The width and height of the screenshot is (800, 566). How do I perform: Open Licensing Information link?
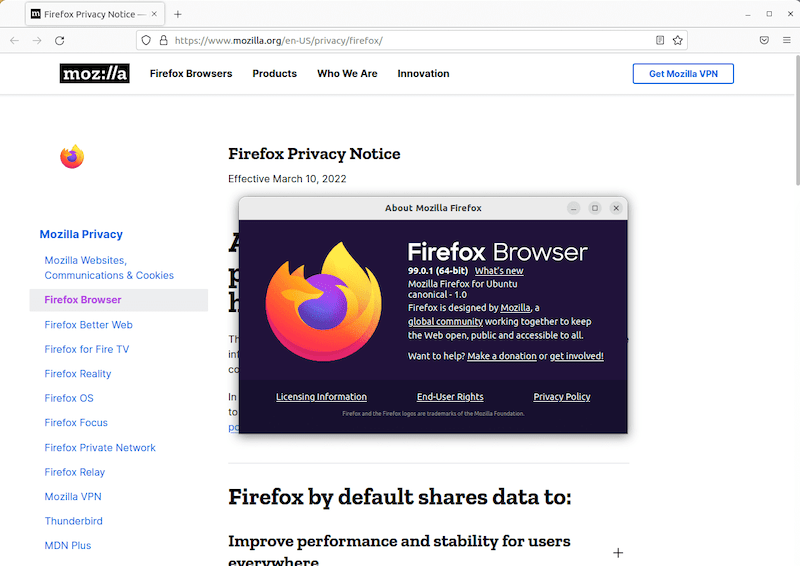321,397
